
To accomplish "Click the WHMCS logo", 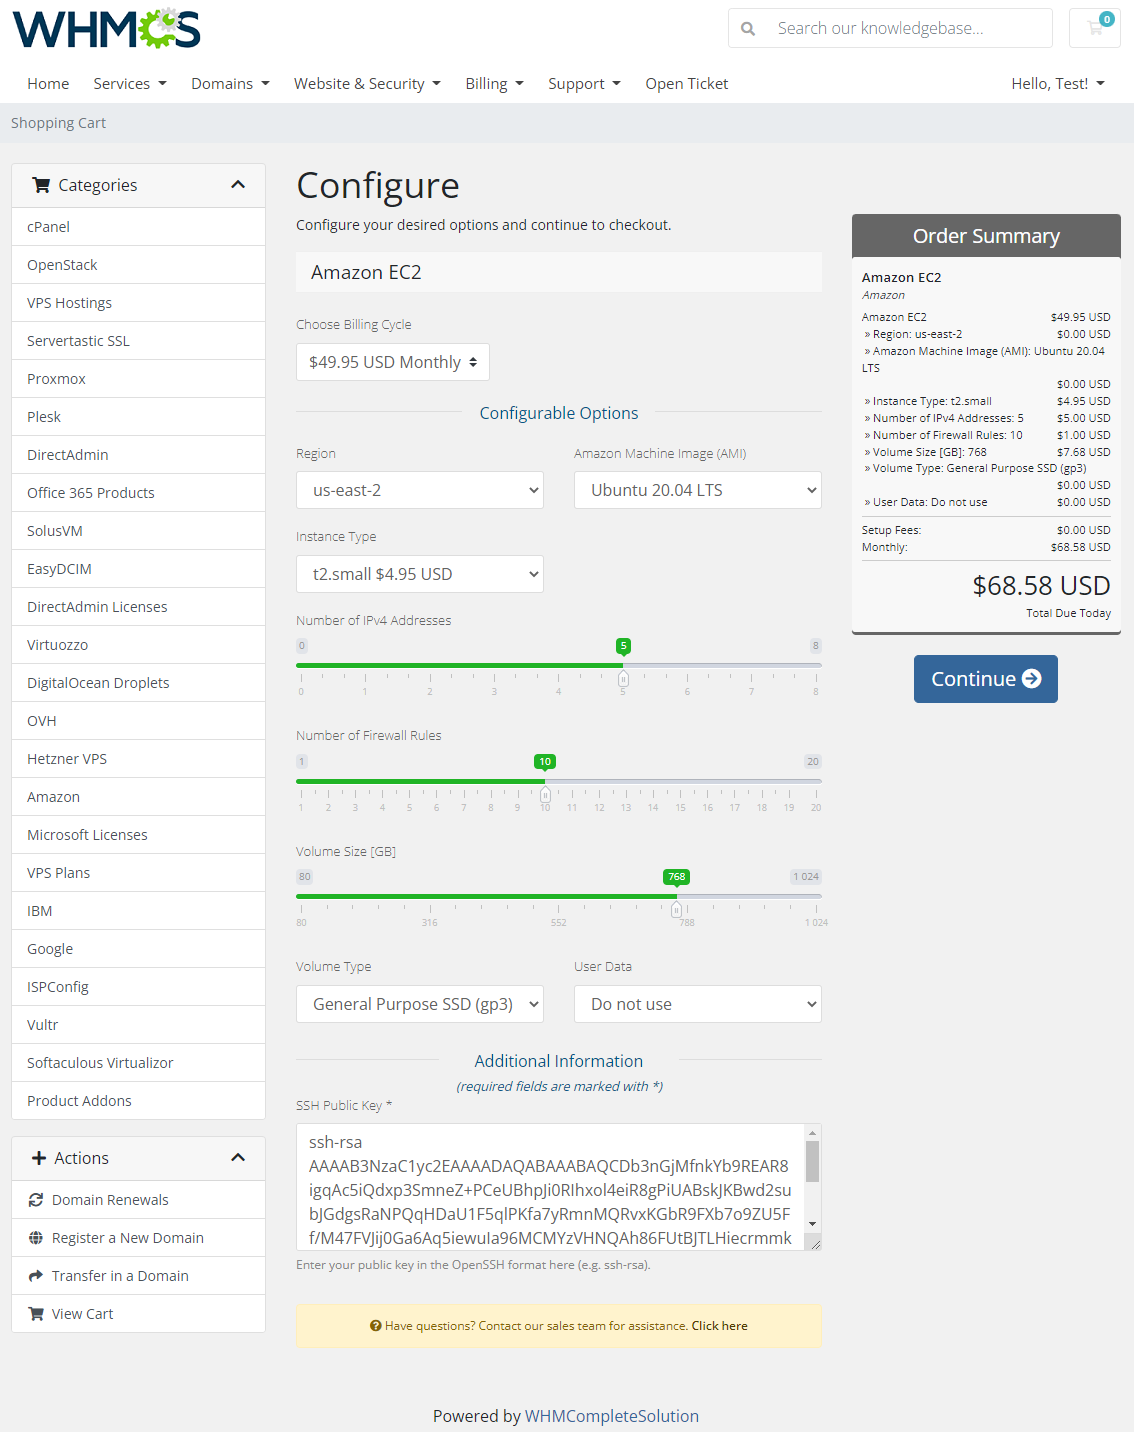I will 105,28.
